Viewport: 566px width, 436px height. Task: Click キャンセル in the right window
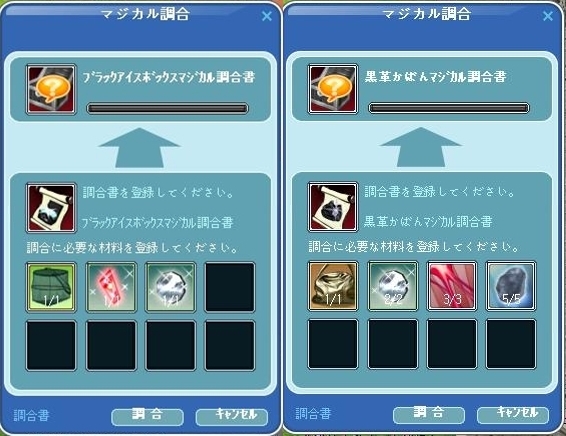[x=513, y=415]
